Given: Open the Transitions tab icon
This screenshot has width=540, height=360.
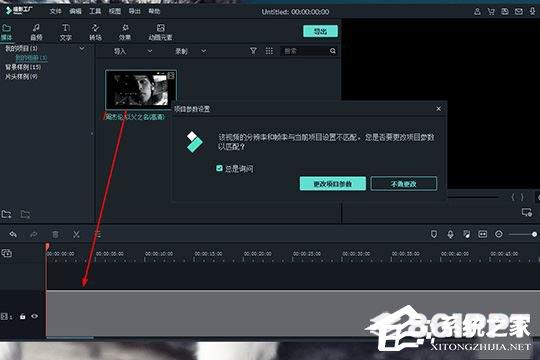Looking at the screenshot, I should (95, 32).
